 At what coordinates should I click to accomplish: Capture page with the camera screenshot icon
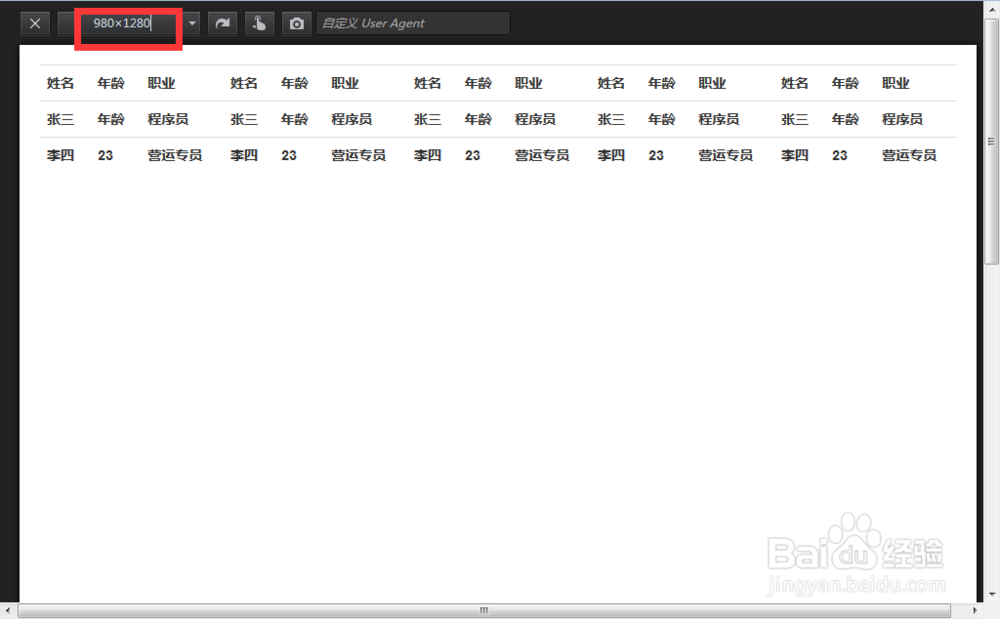click(x=296, y=23)
